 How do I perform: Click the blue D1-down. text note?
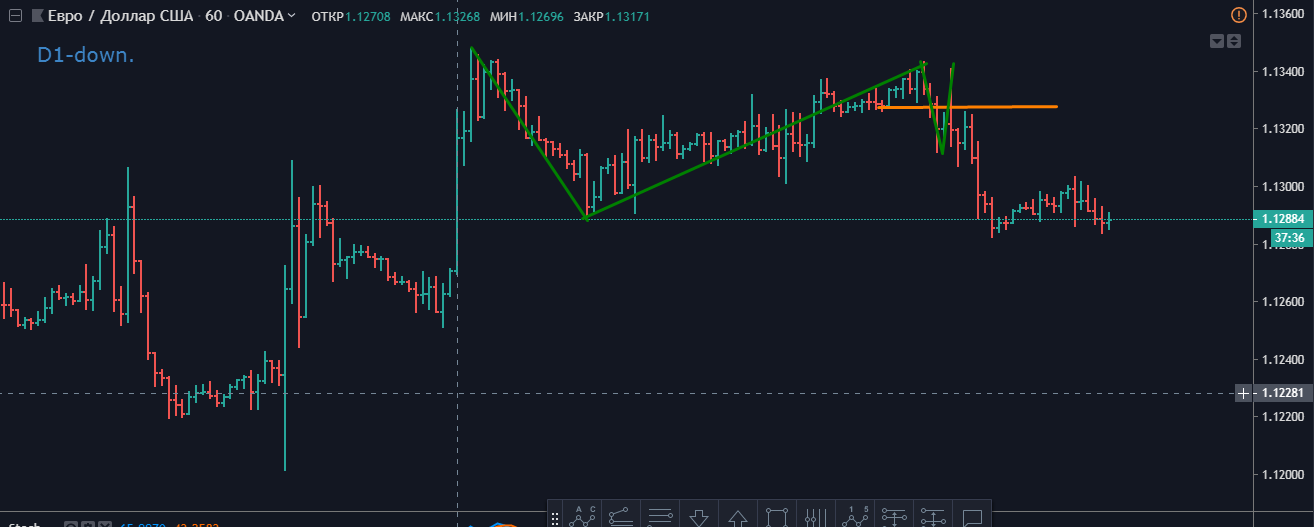[86, 56]
